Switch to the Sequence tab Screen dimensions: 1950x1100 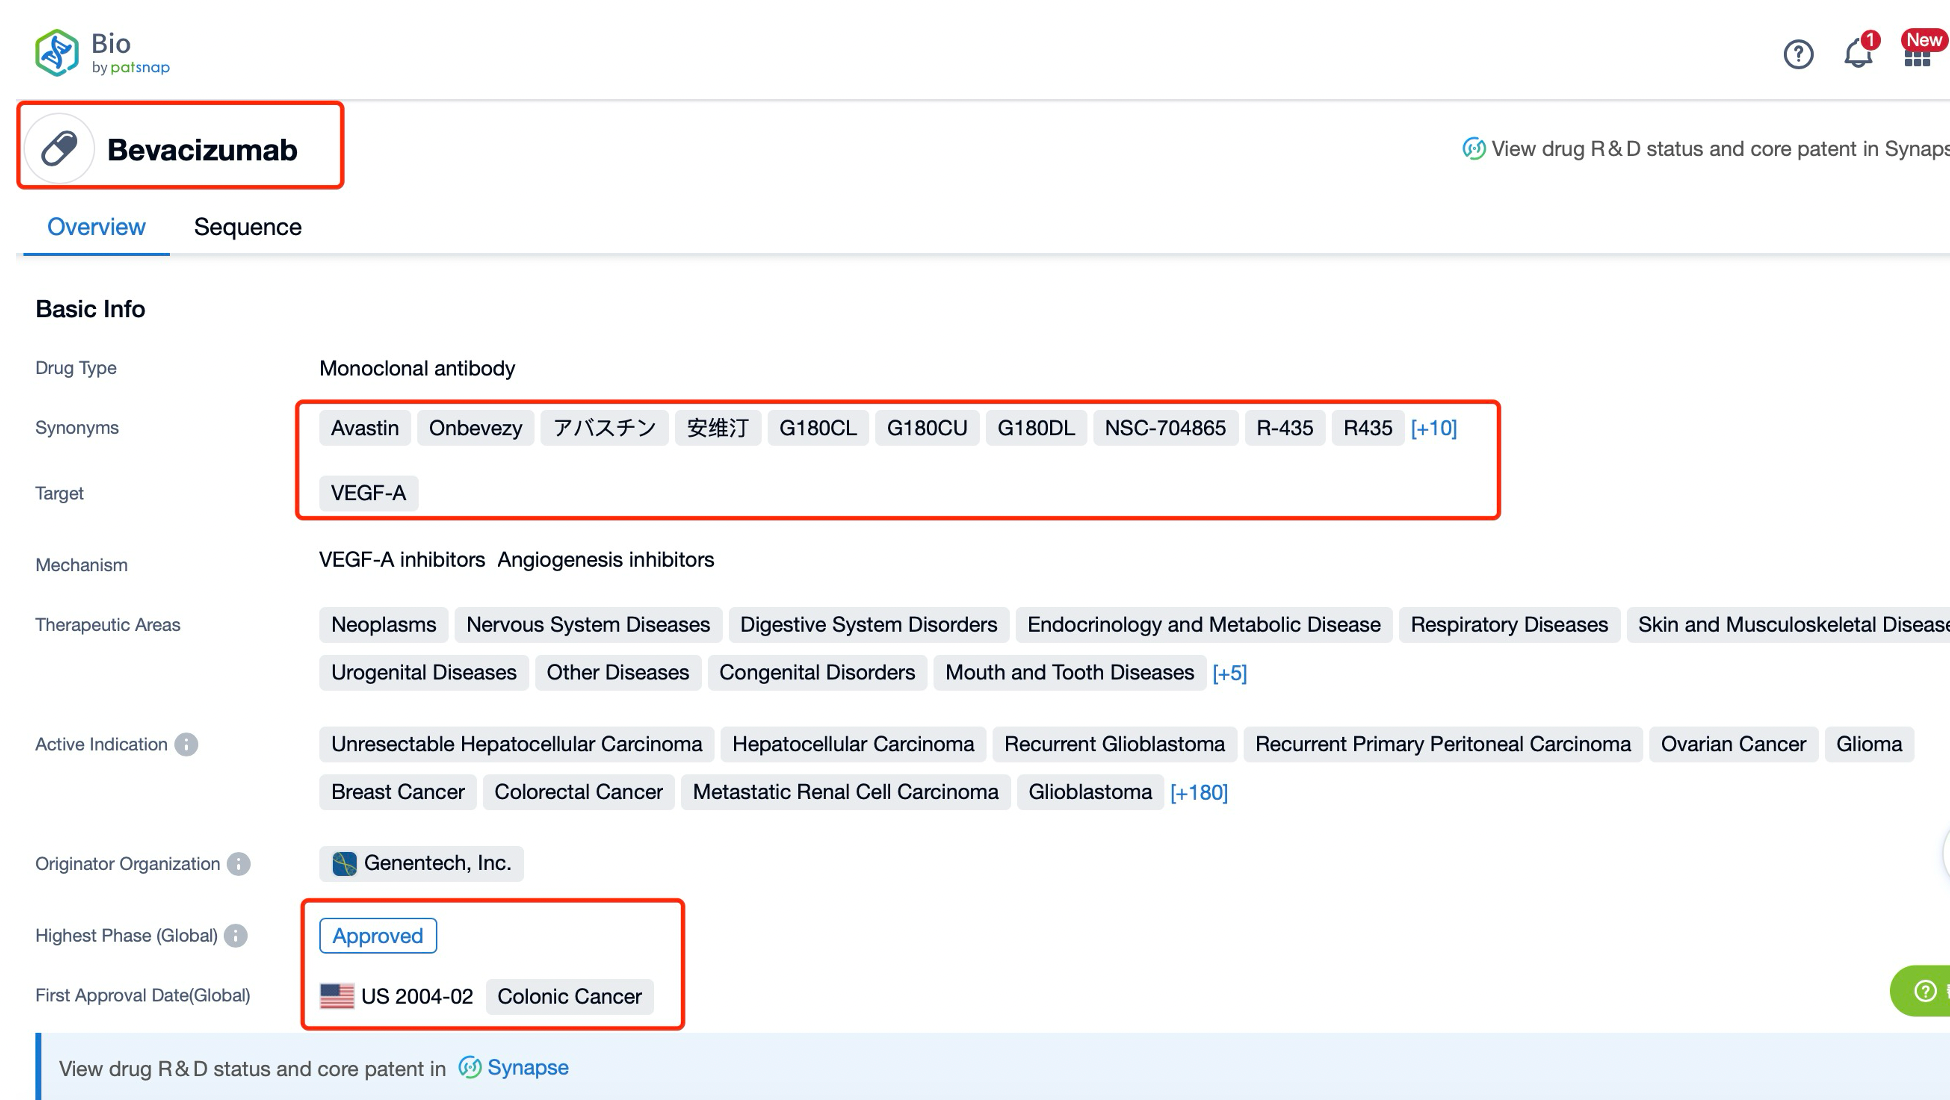pyautogui.click(x=246, y=226)
